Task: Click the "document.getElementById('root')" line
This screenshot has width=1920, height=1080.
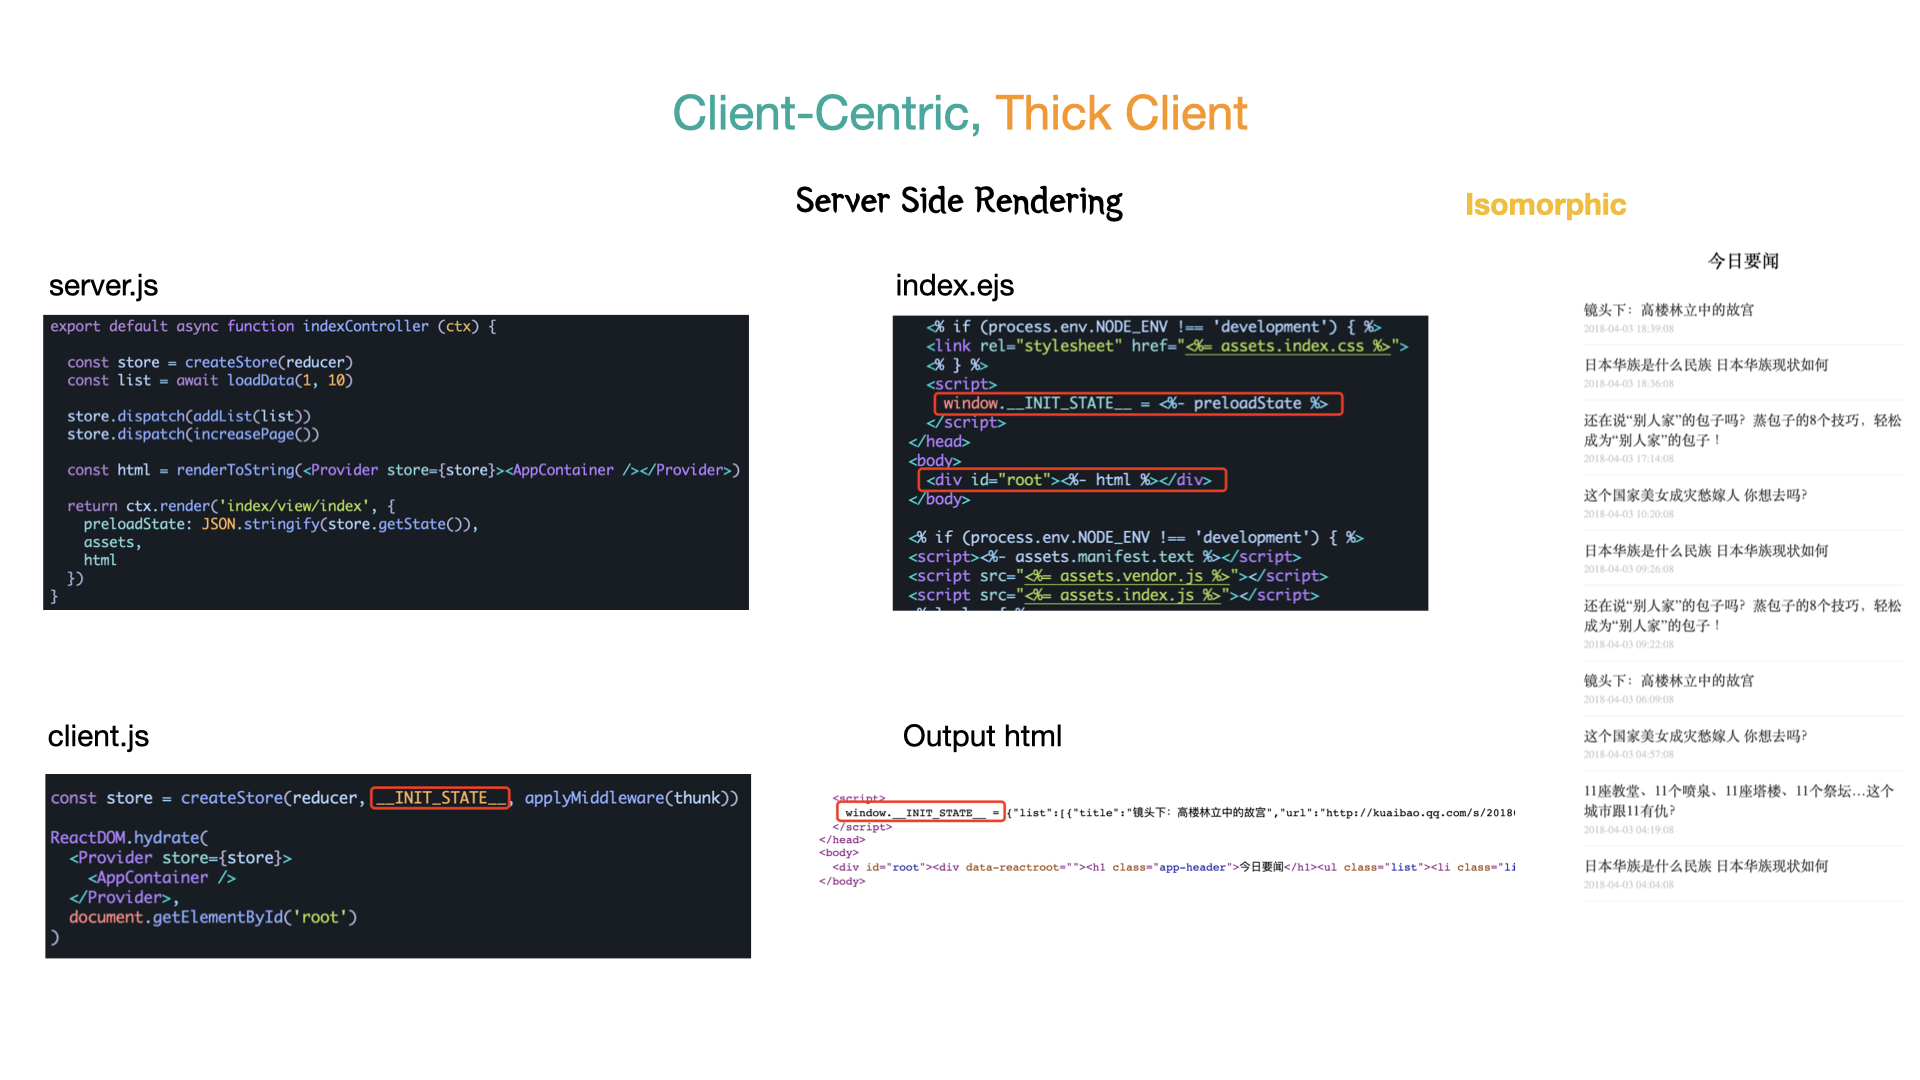Action: tap(213, 917)
